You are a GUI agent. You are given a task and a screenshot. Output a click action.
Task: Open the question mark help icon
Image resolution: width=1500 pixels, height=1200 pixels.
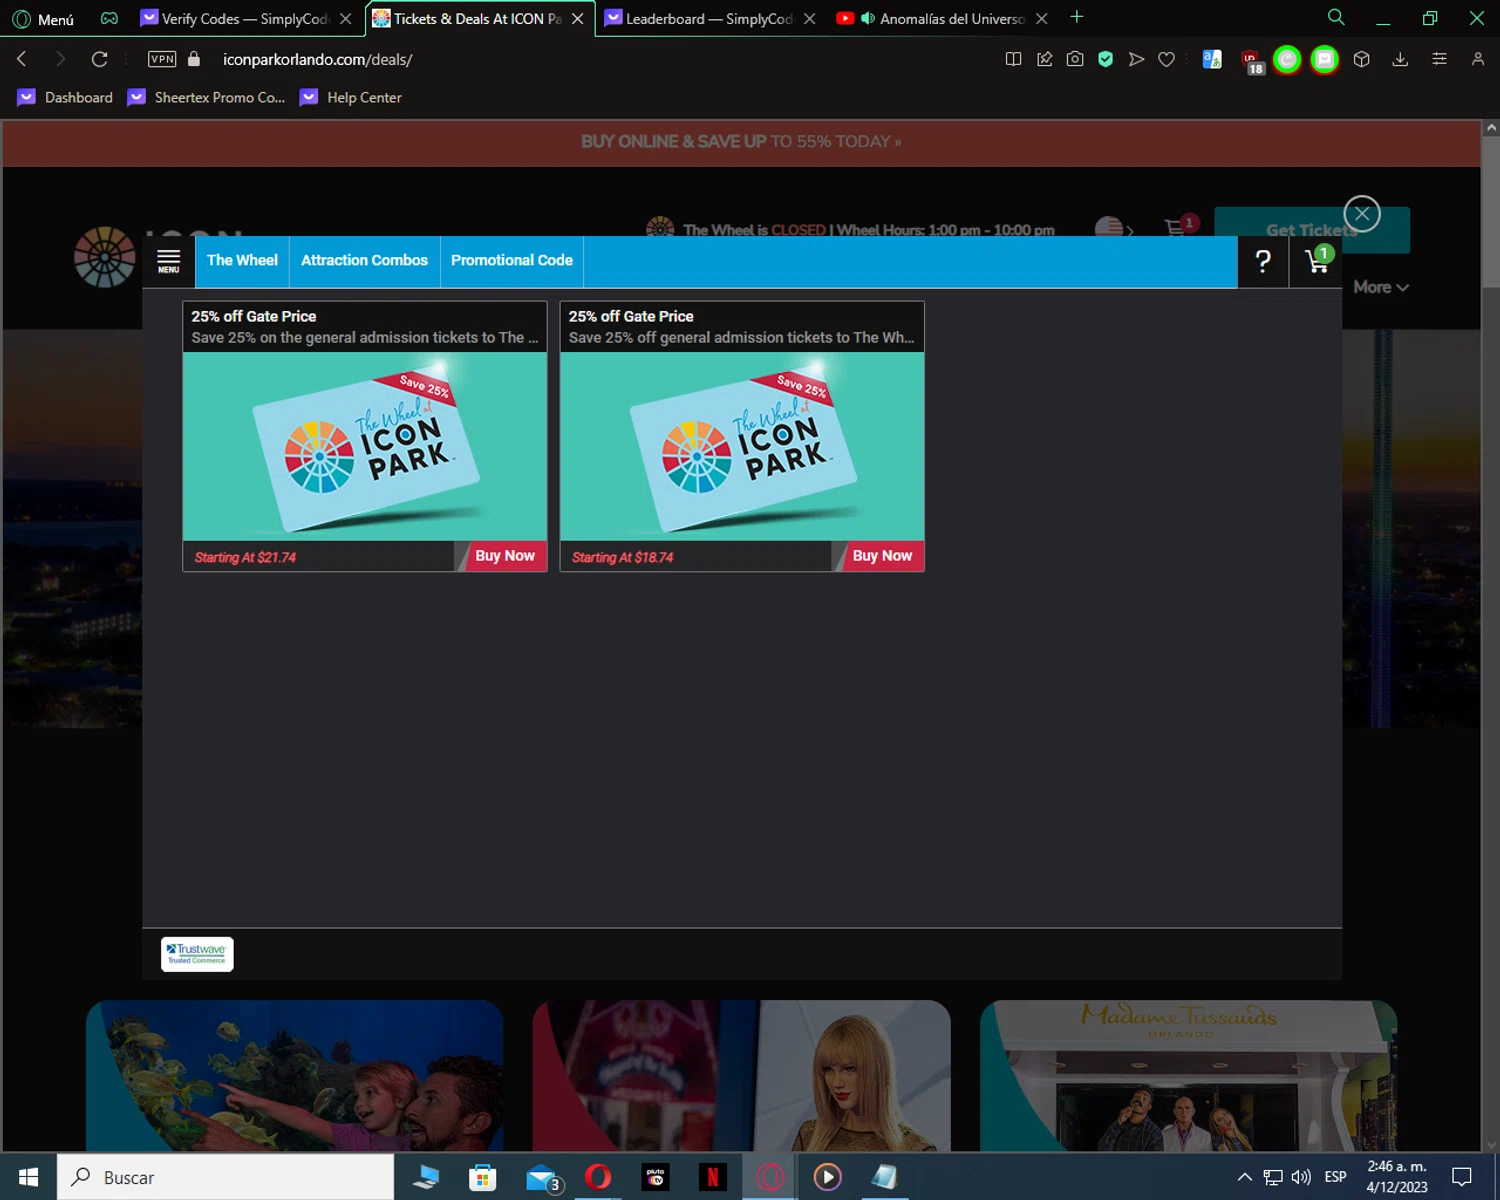(1263, 262)
